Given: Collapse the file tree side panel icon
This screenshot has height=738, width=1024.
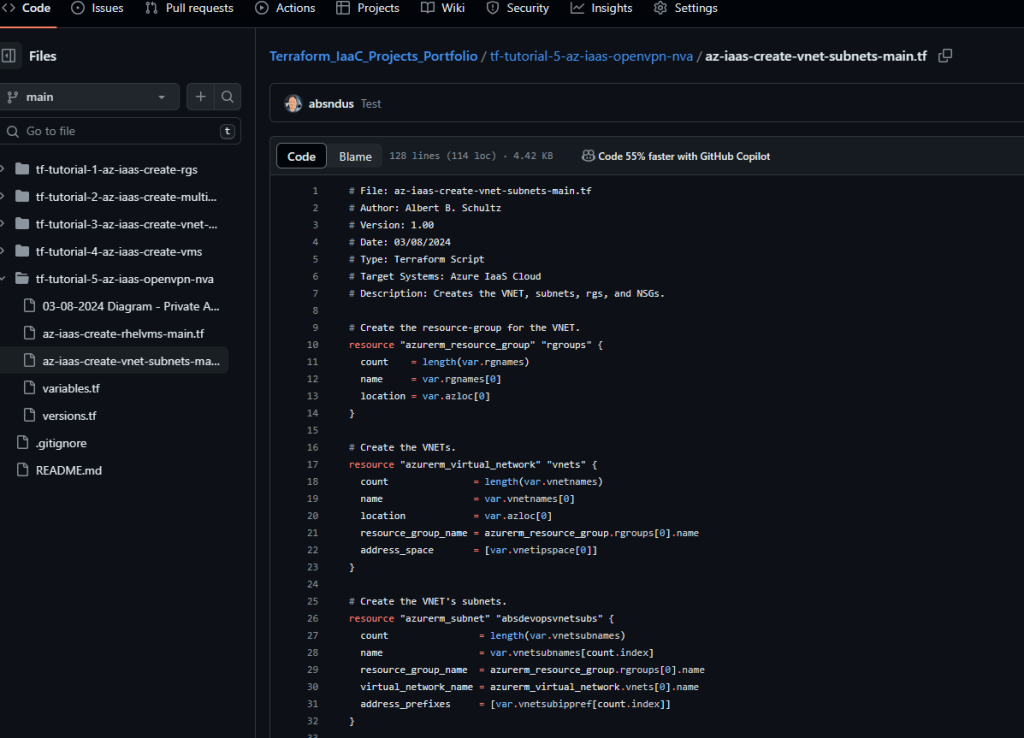Looking at the screenshot, I should point(9,56).
